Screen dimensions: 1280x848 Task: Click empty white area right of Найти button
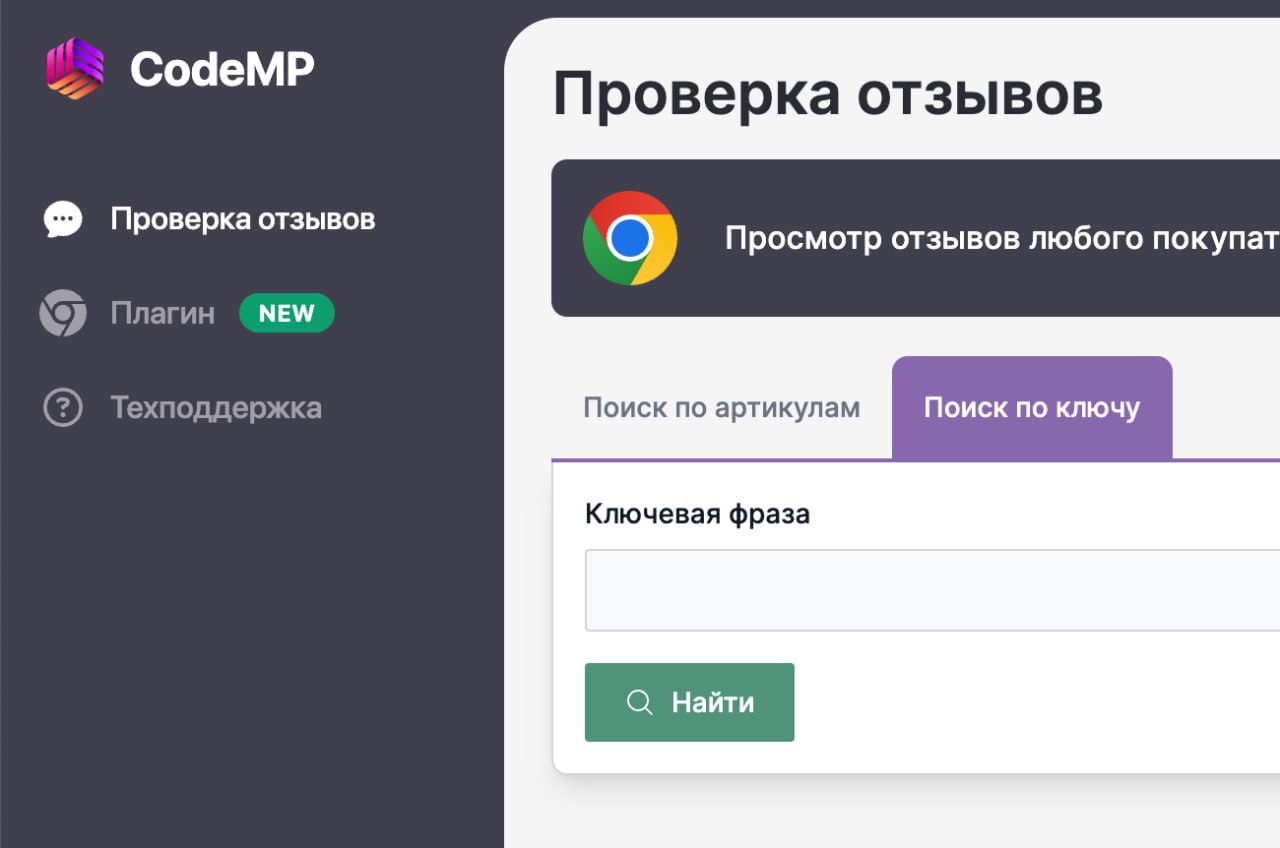point(1030,702)
